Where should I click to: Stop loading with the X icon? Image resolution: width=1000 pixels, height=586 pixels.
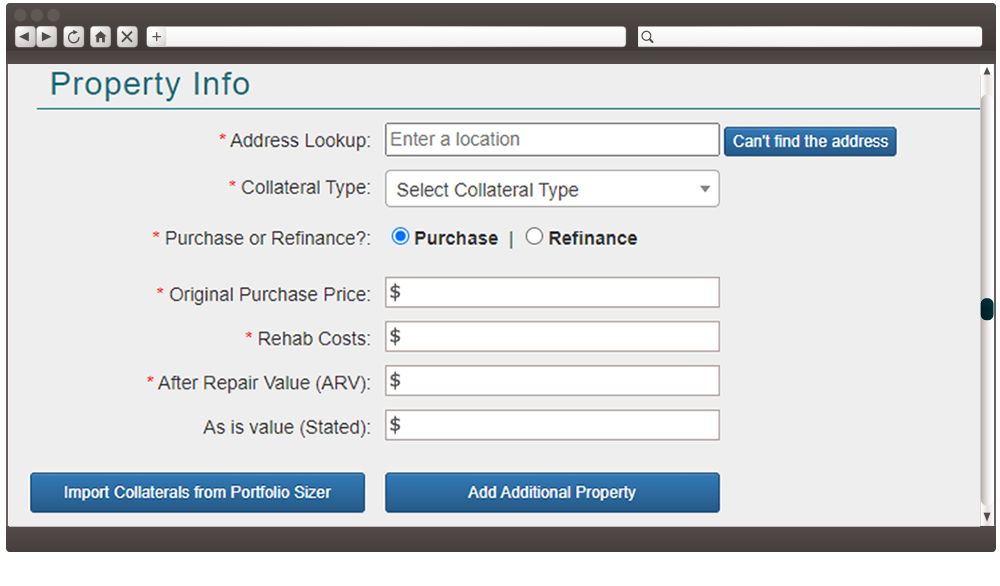coord(128,37)
